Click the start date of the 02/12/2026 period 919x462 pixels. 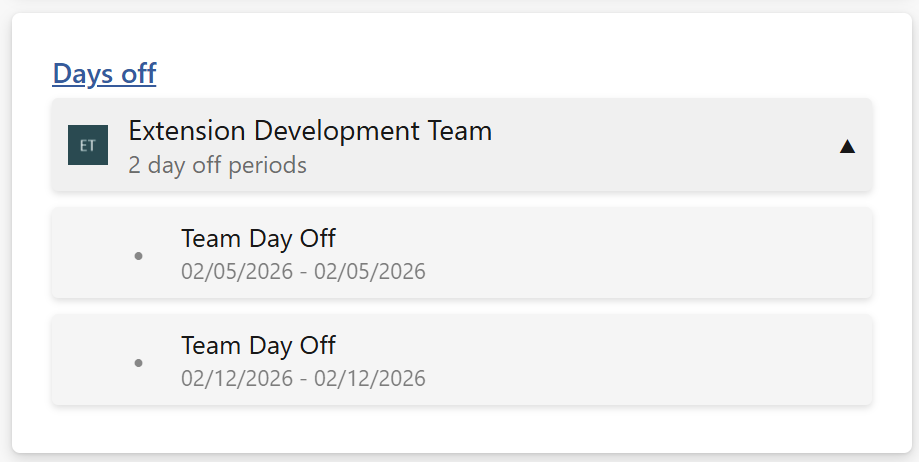coord(237,378)
